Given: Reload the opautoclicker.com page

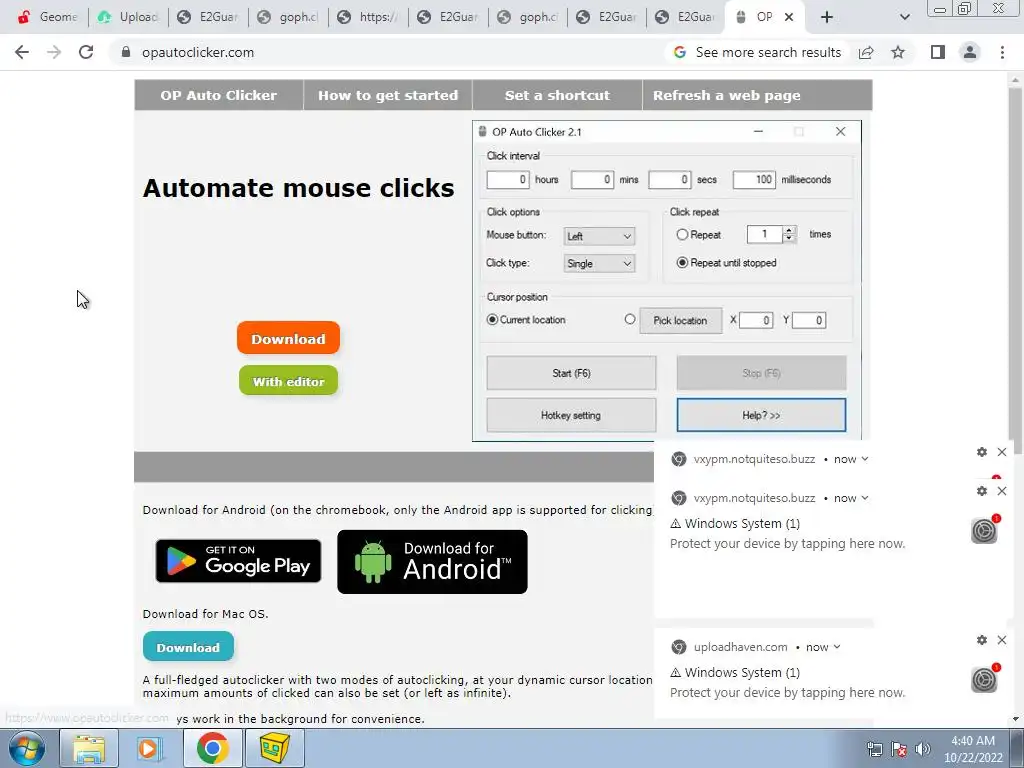Looking at the screenshot, I should tap(86, 52).
